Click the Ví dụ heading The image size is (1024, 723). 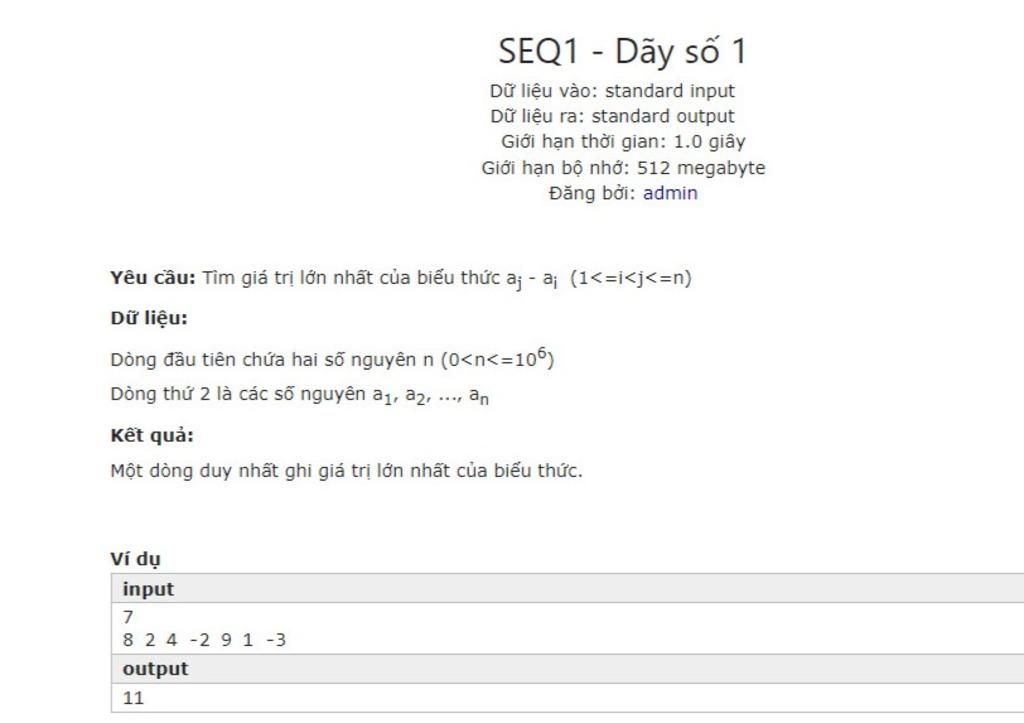coord(135,559)
